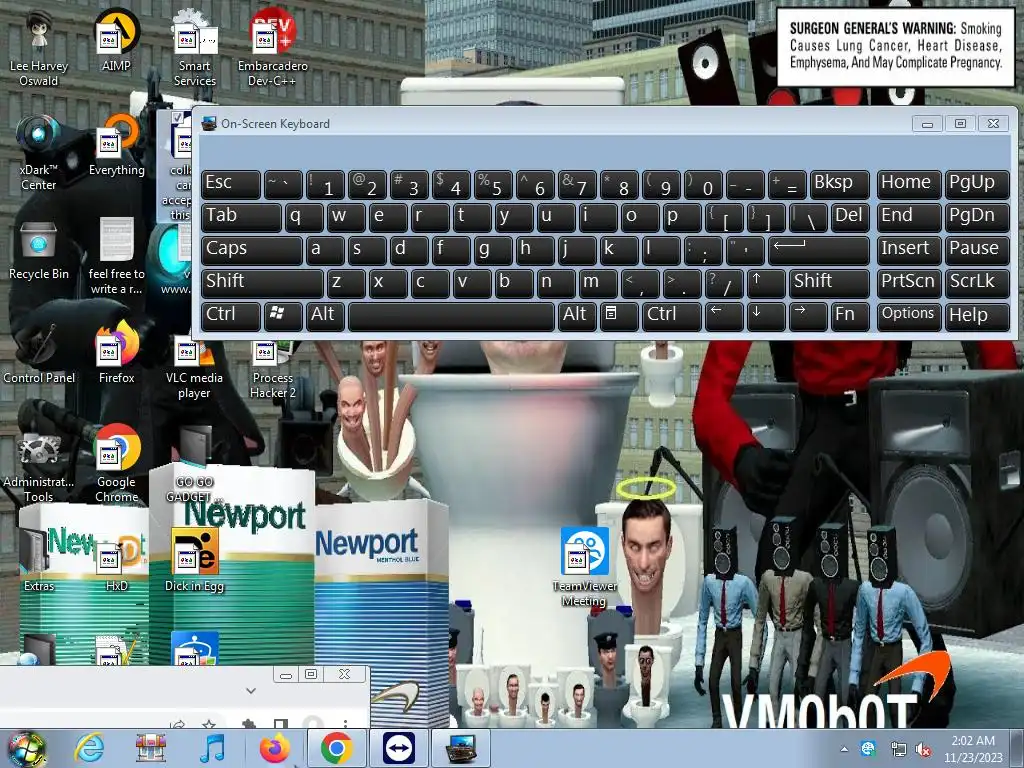The image size is (1024, 768).
Task: Click the muted volume tray icon
Action: (923, 750)
